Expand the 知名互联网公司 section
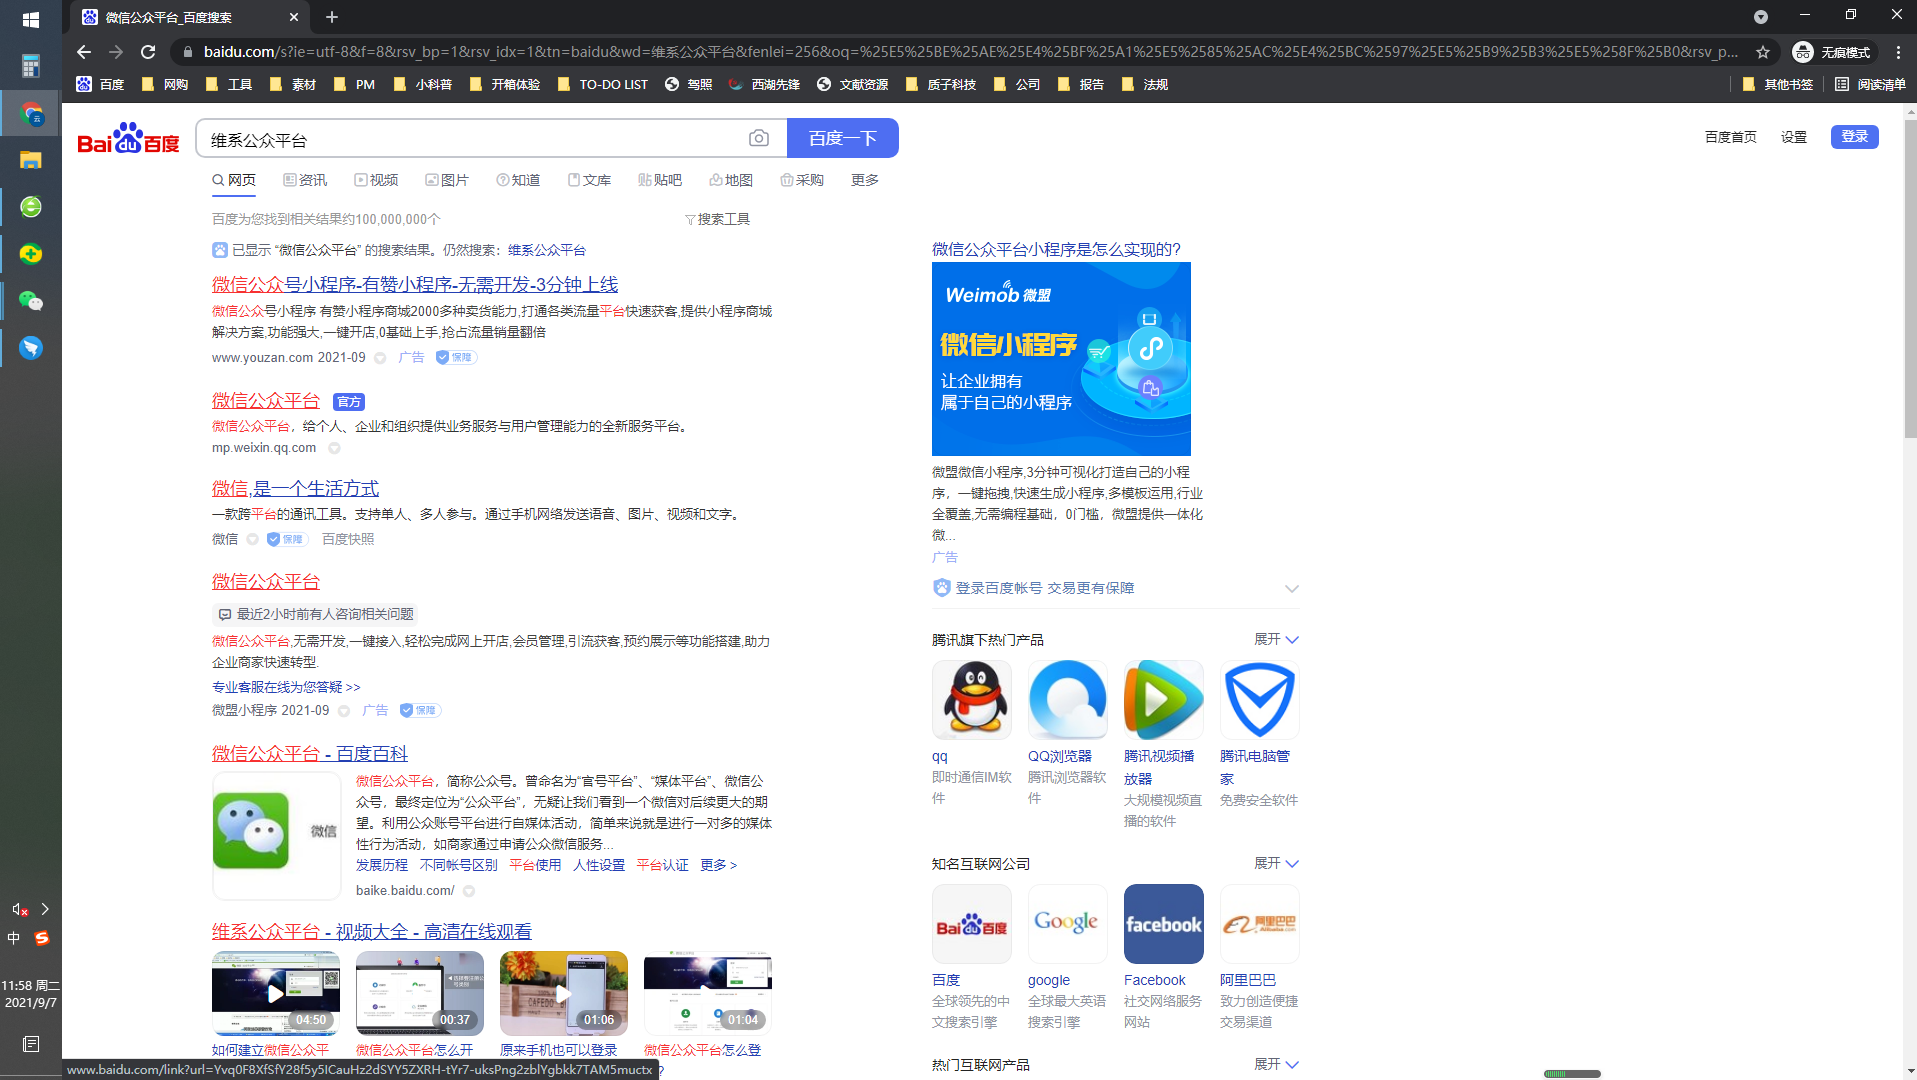1917x1080 pixels. click(1276, 863)
